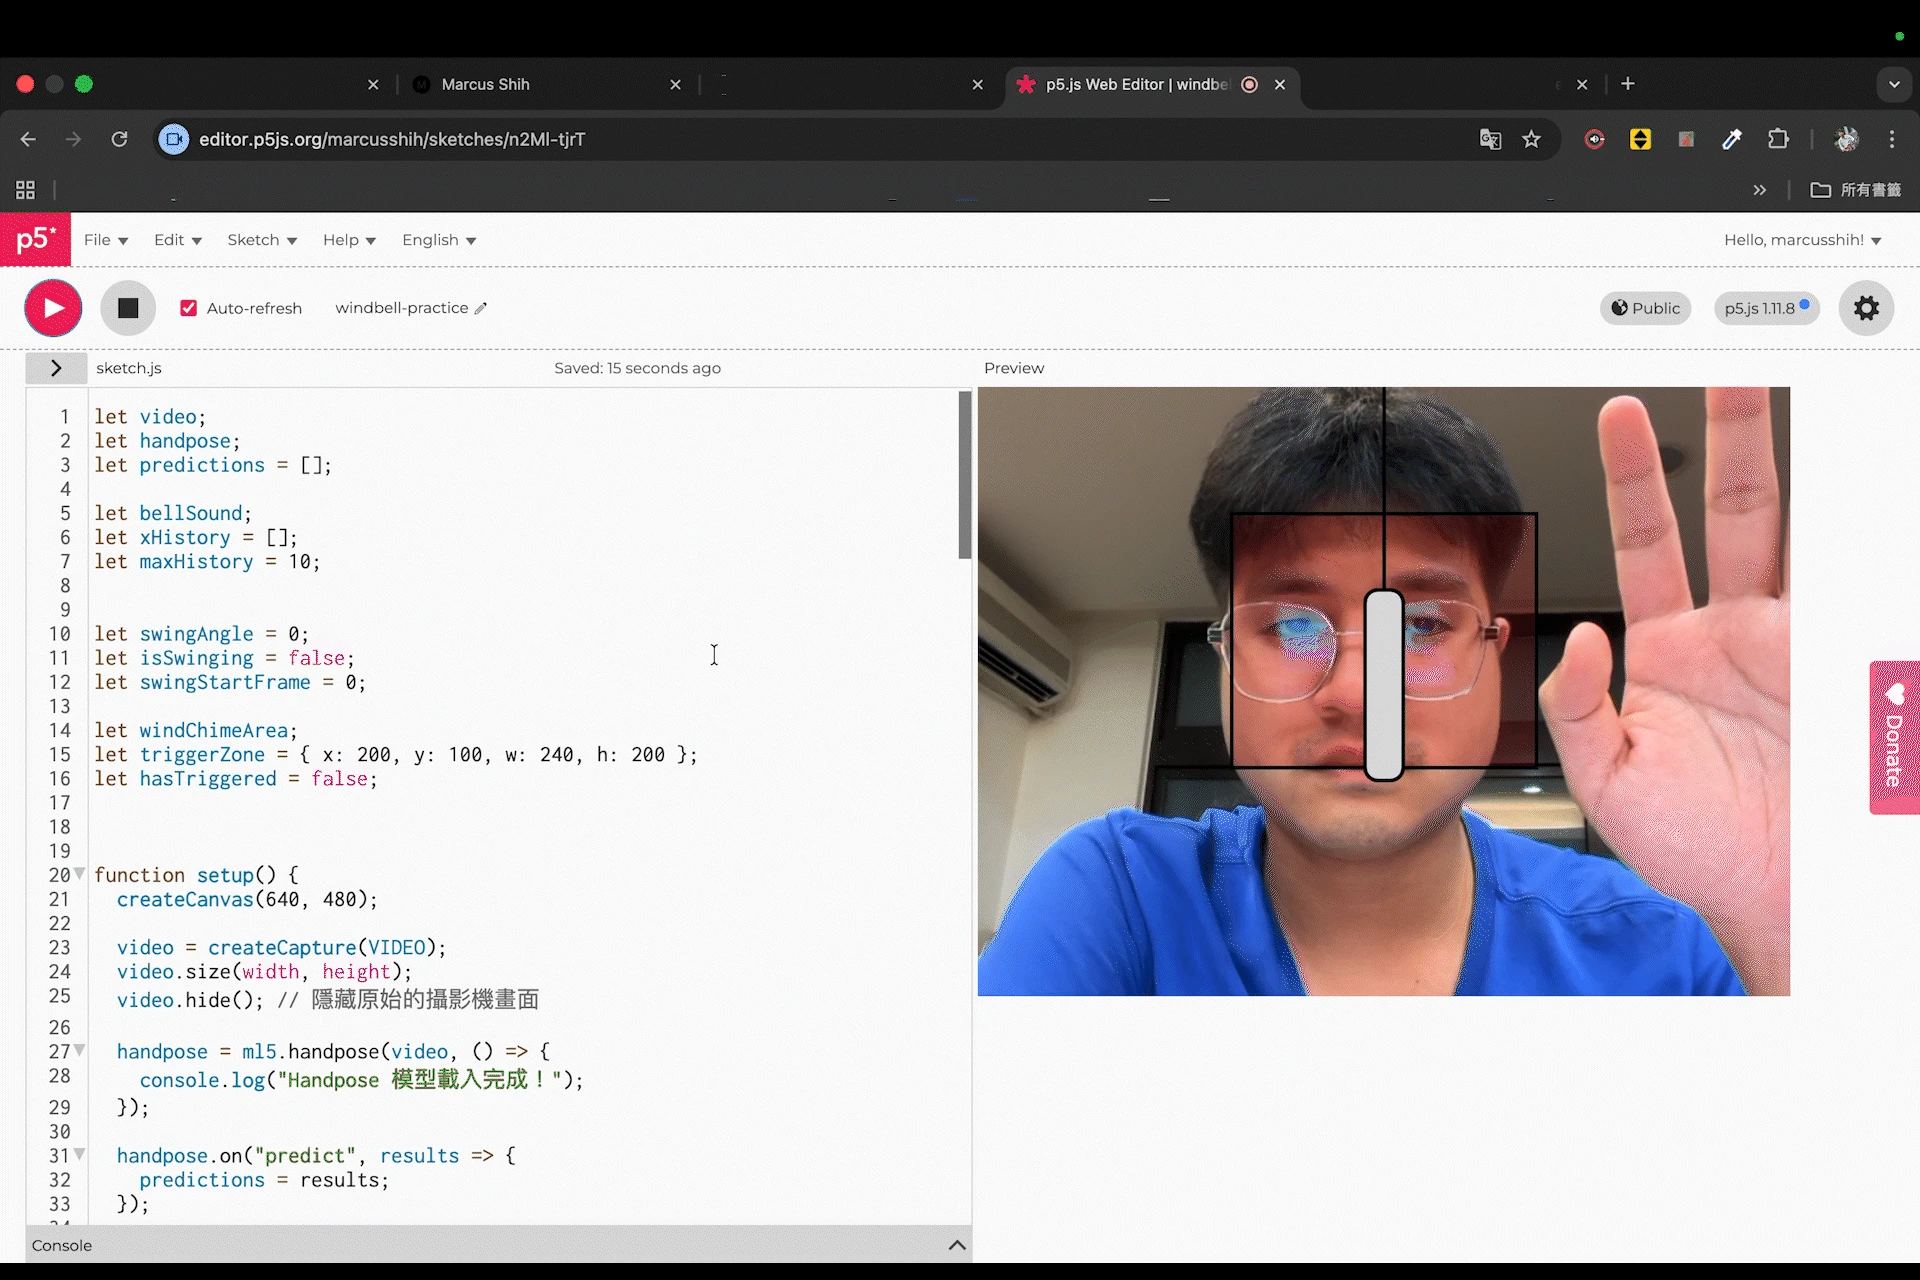
Task: Open the apps grid in bookmarks bar
Action: [x=26, y=190]
